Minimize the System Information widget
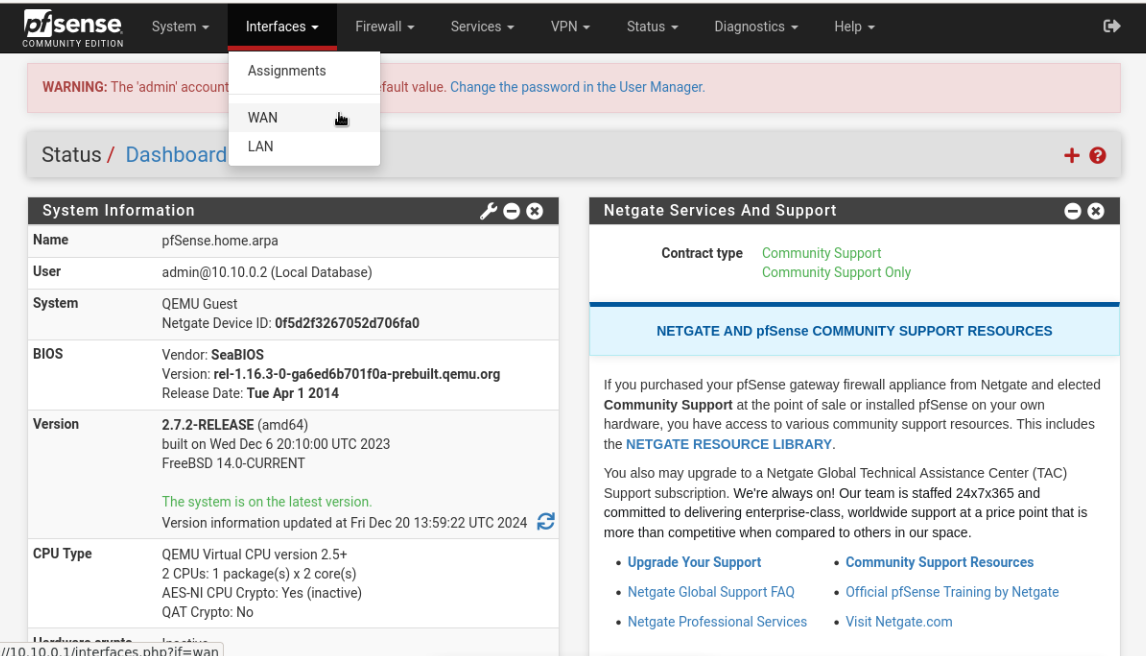 tap(512, 211)
